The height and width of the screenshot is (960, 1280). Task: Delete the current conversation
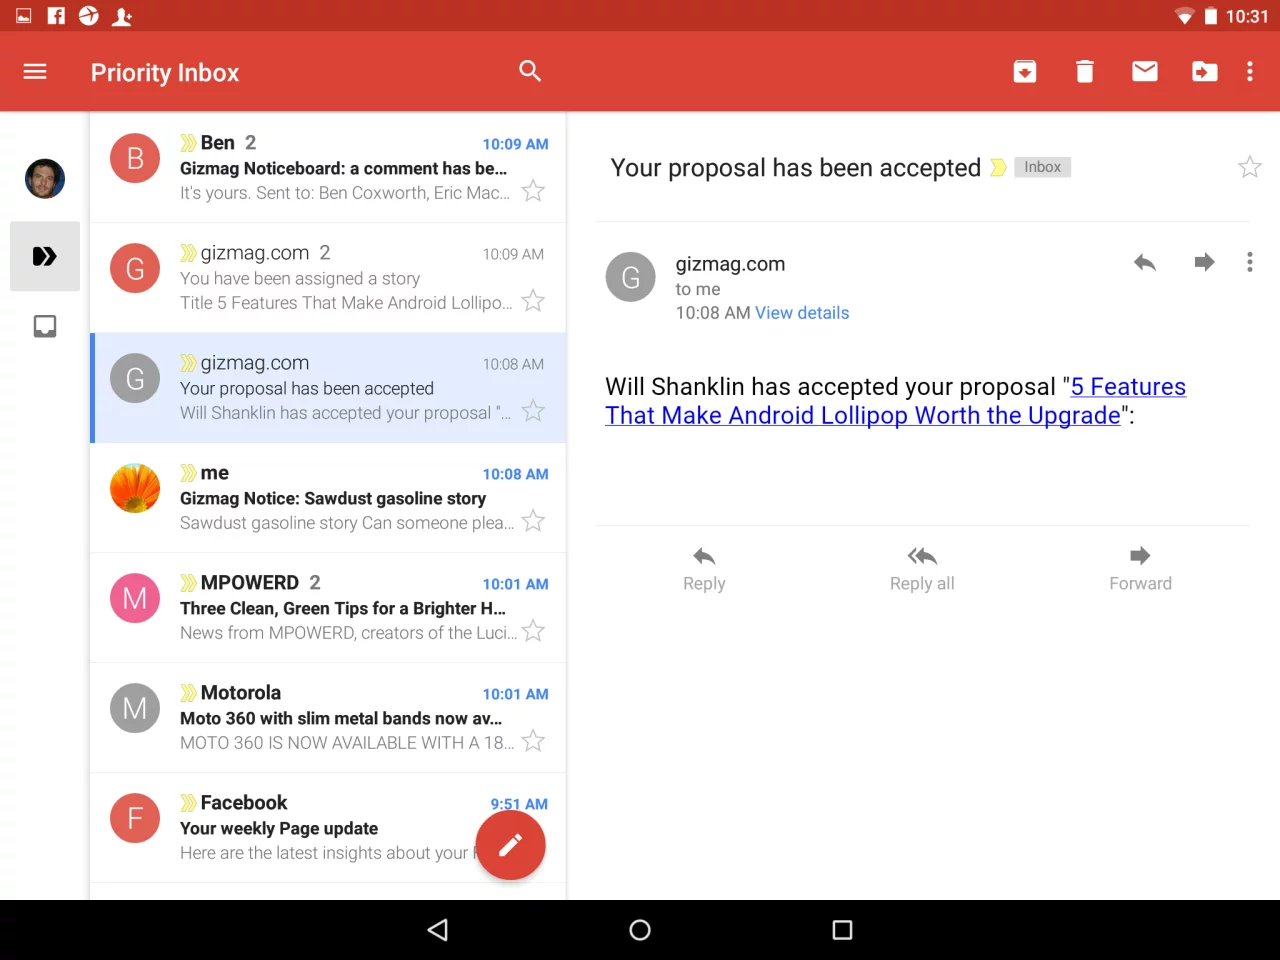point(1084,71)
